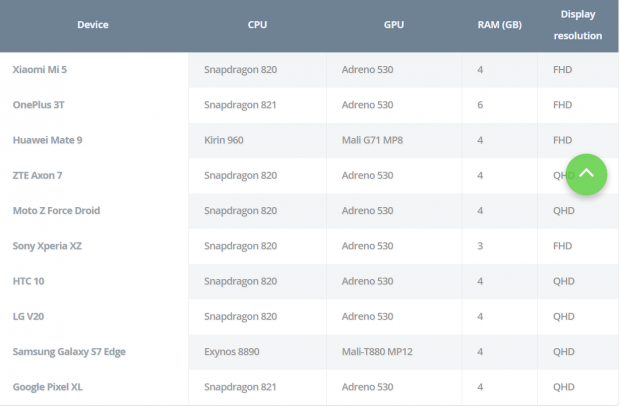Click the green scroll-to-top arrow button
Image resolution: width=620 pixels, height=406 pixels.
click(587, 173)
